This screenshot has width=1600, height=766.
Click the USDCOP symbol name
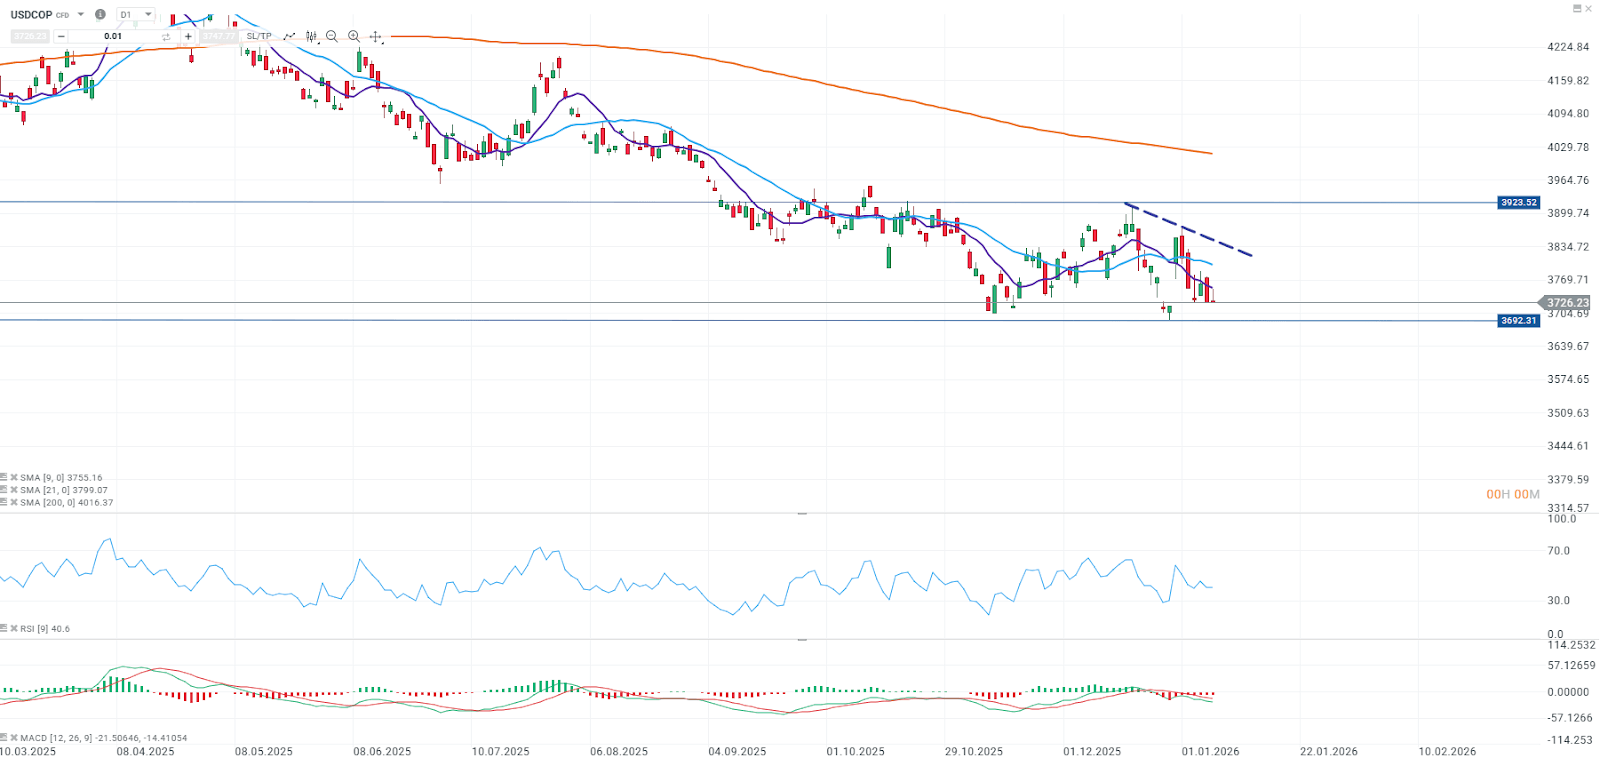point(31,15)
